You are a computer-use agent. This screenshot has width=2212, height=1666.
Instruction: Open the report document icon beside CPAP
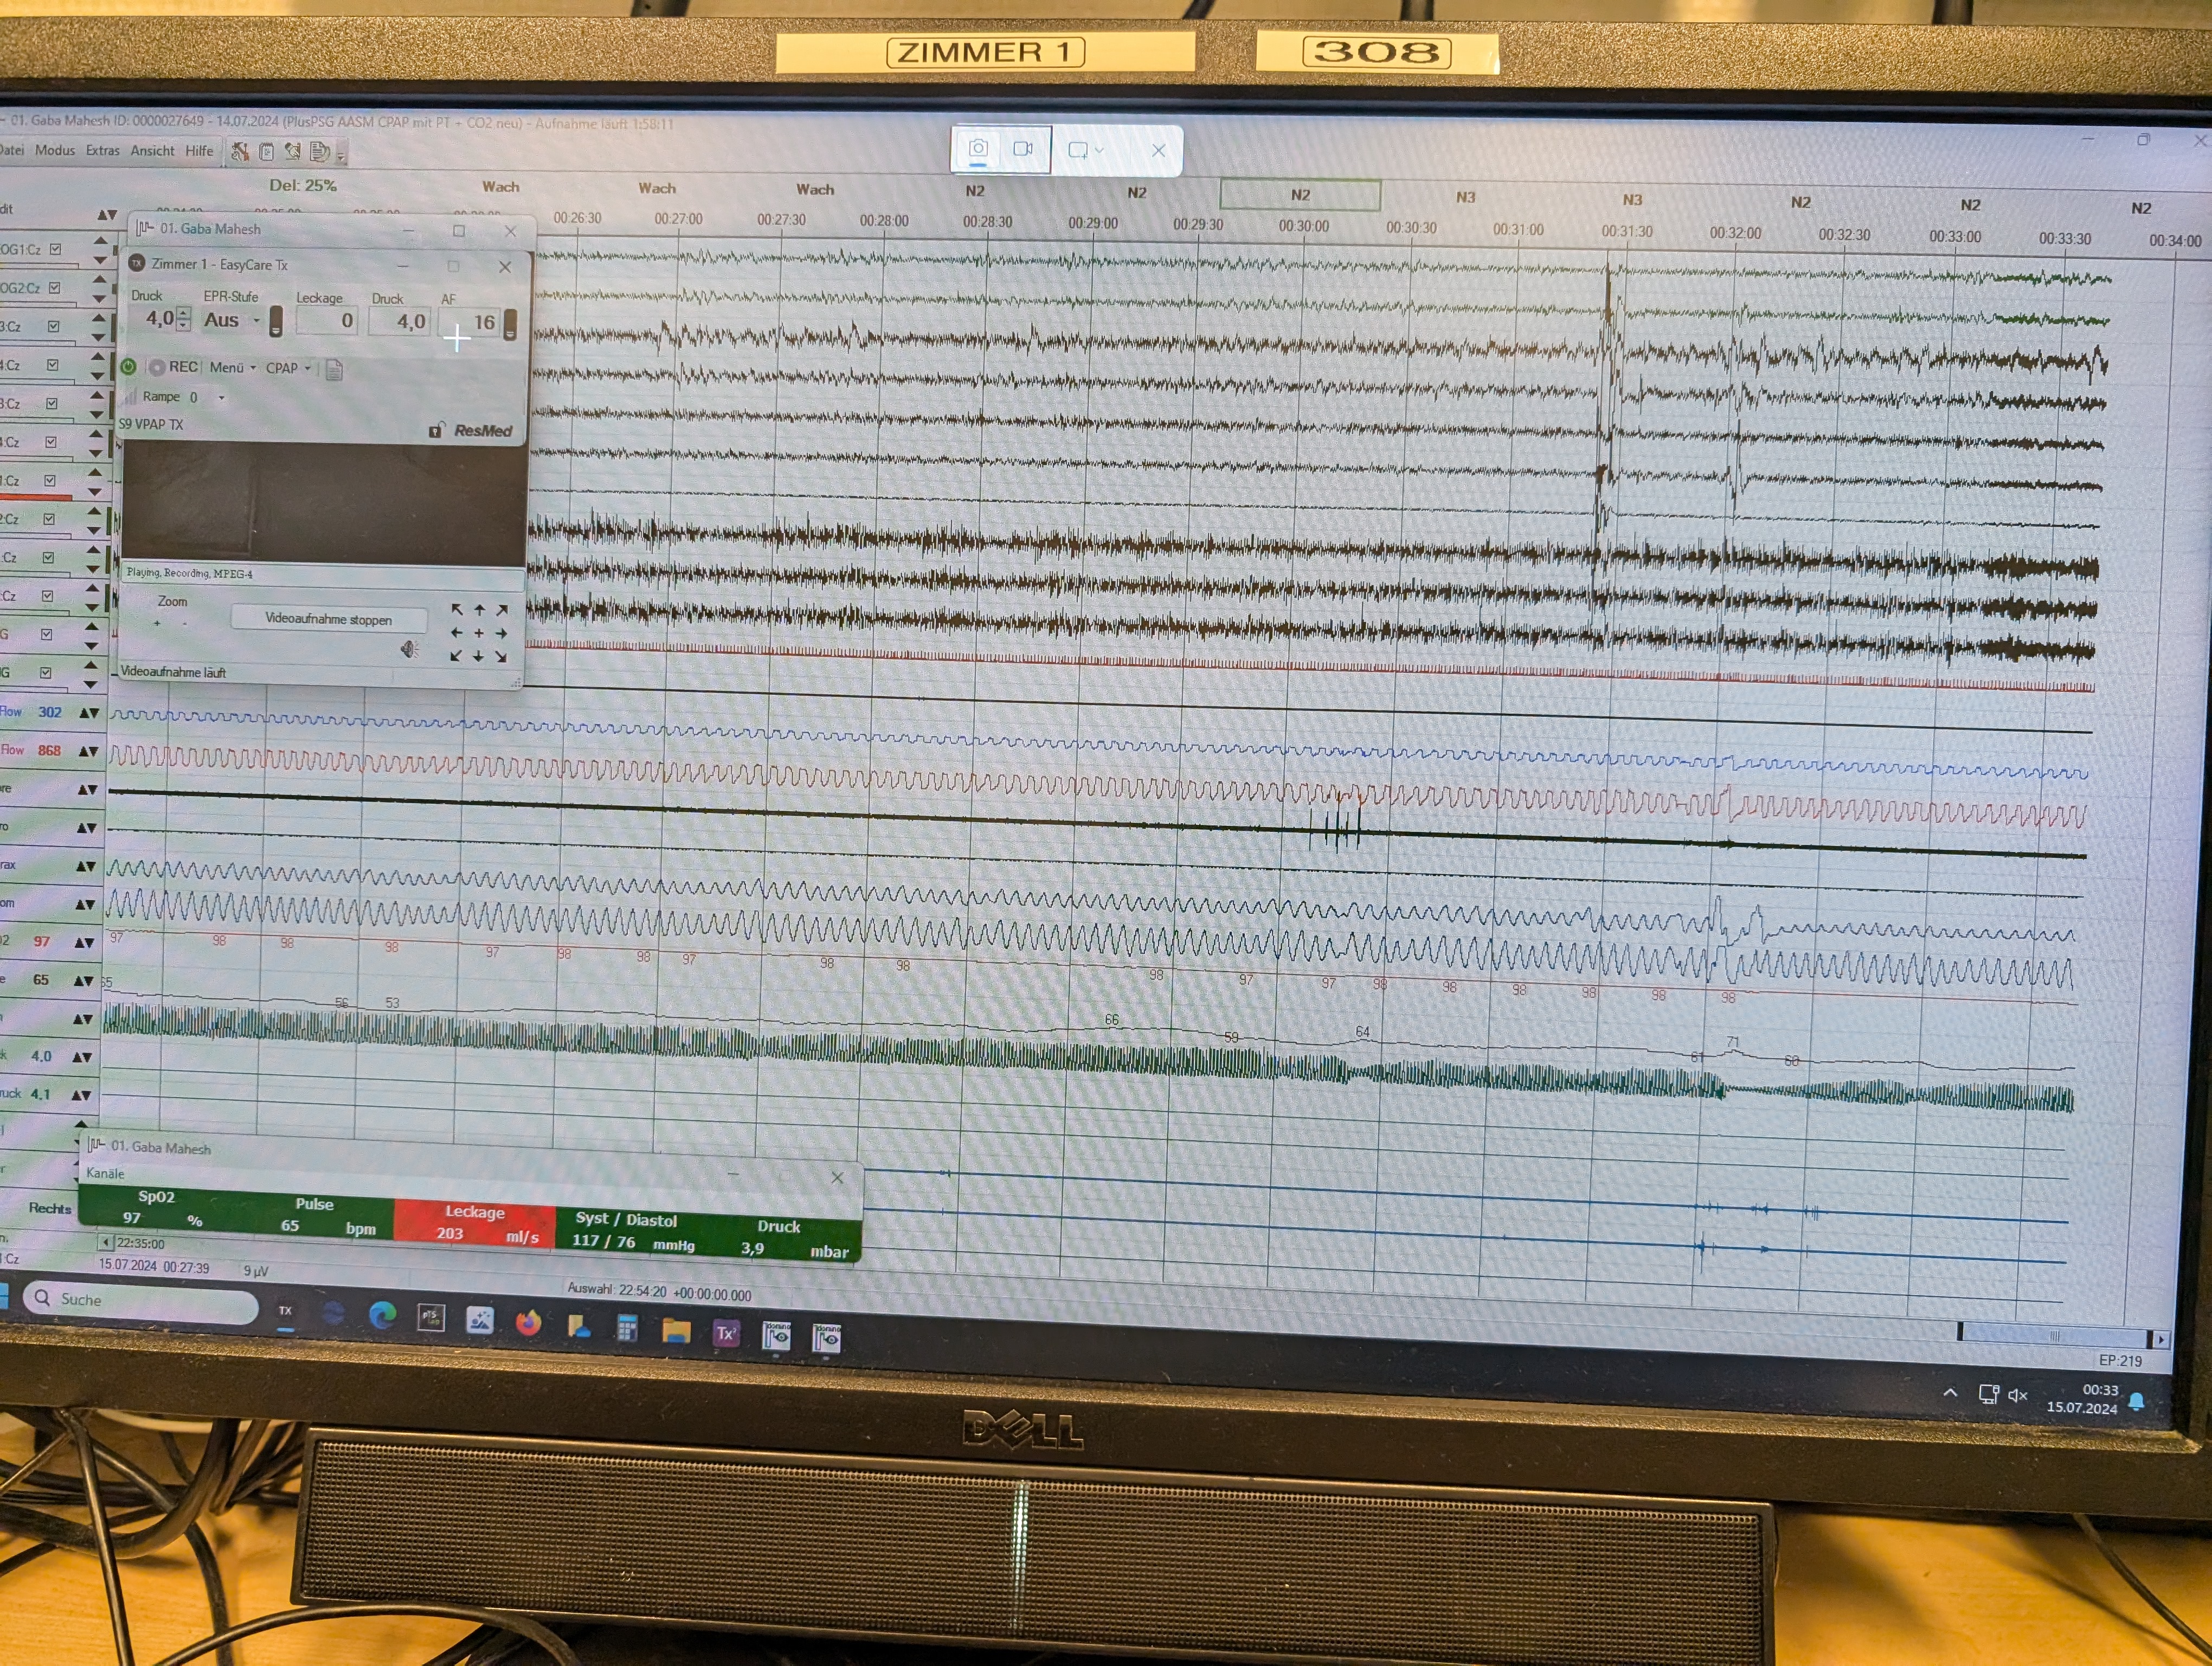click(334, 370)
